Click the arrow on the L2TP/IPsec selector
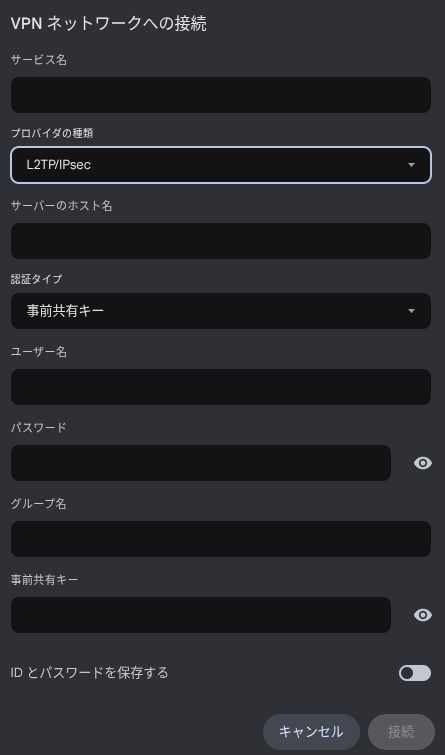Screen dimensions: 445x755 411,165
